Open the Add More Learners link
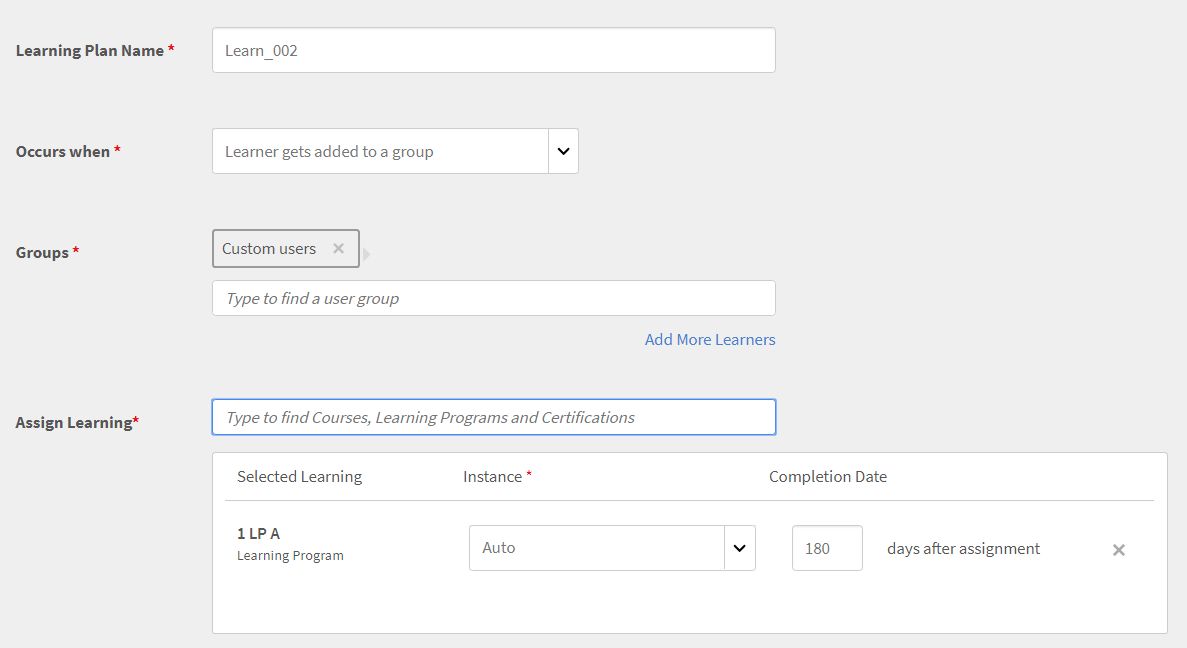The image size is (1187, 648). click(709, 340)
